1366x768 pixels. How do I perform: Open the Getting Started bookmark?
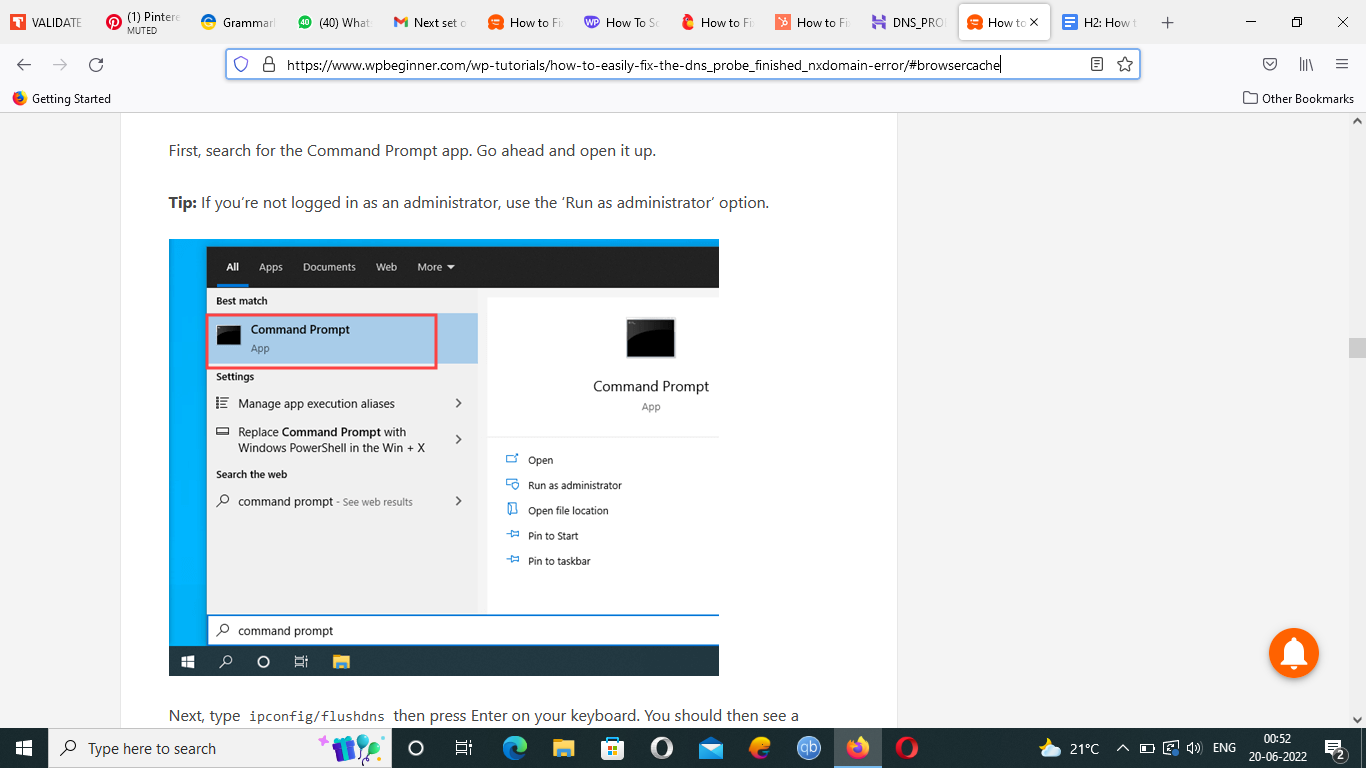point(61,98)
